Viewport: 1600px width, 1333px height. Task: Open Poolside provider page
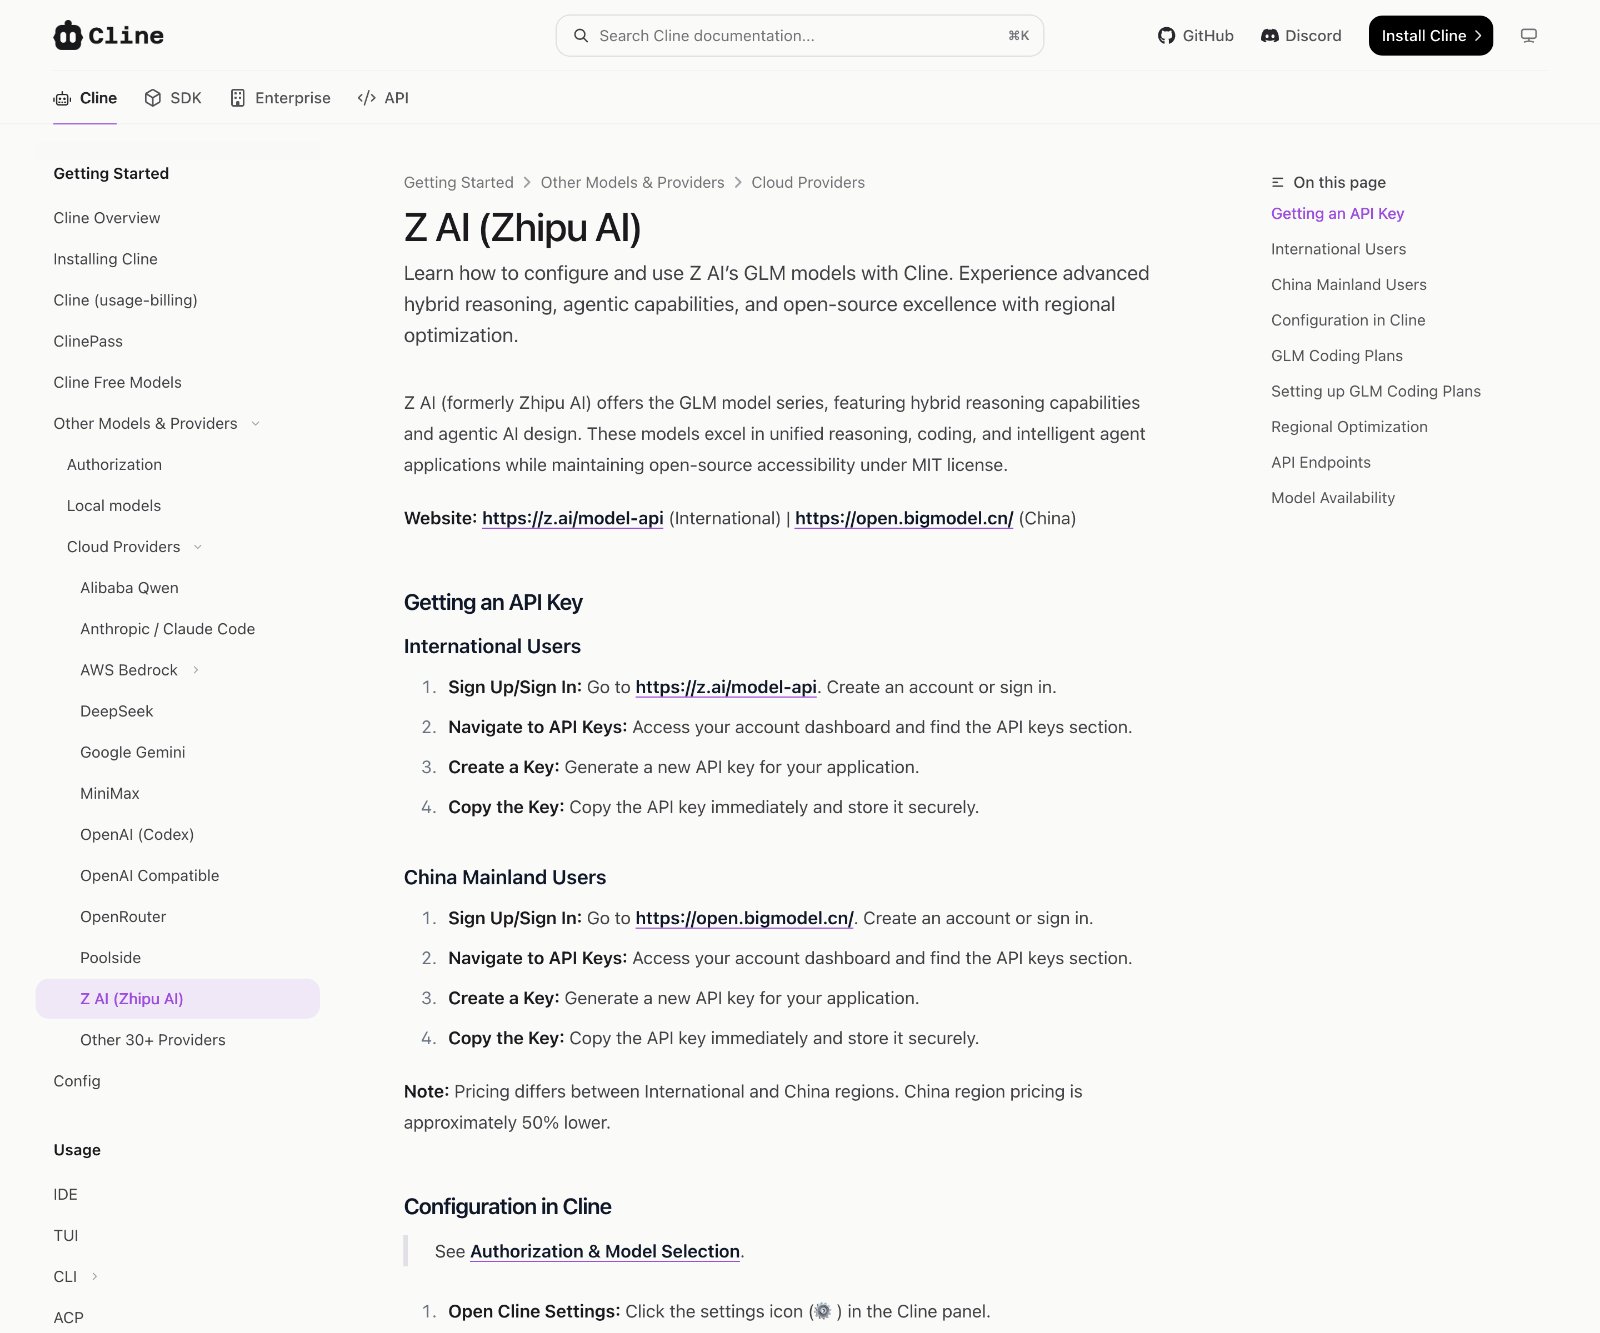(x=110, y=958)
